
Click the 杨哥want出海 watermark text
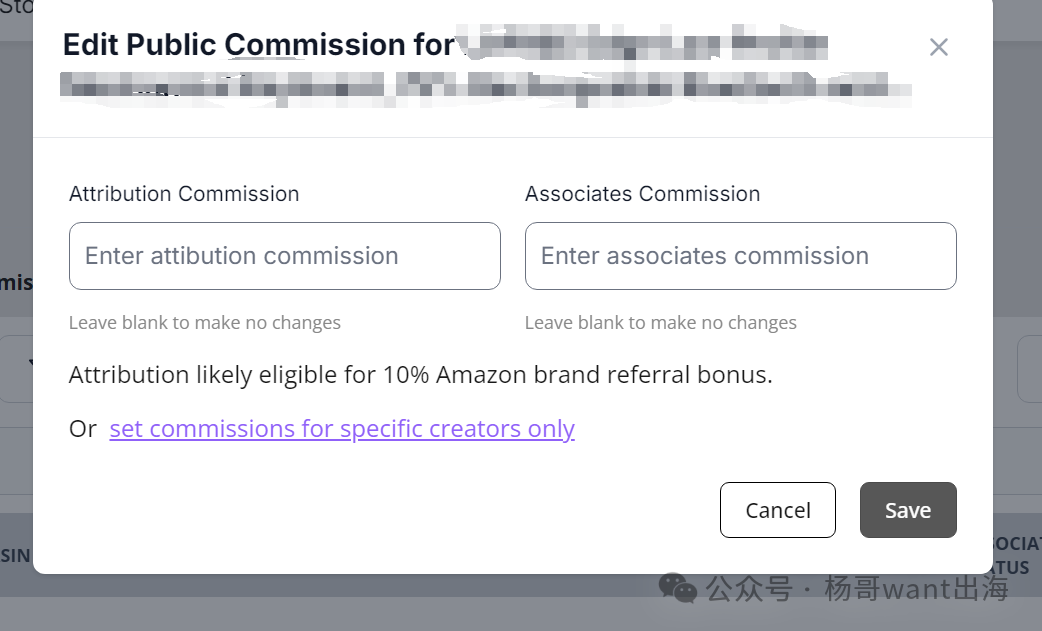[x=915, y=589]
